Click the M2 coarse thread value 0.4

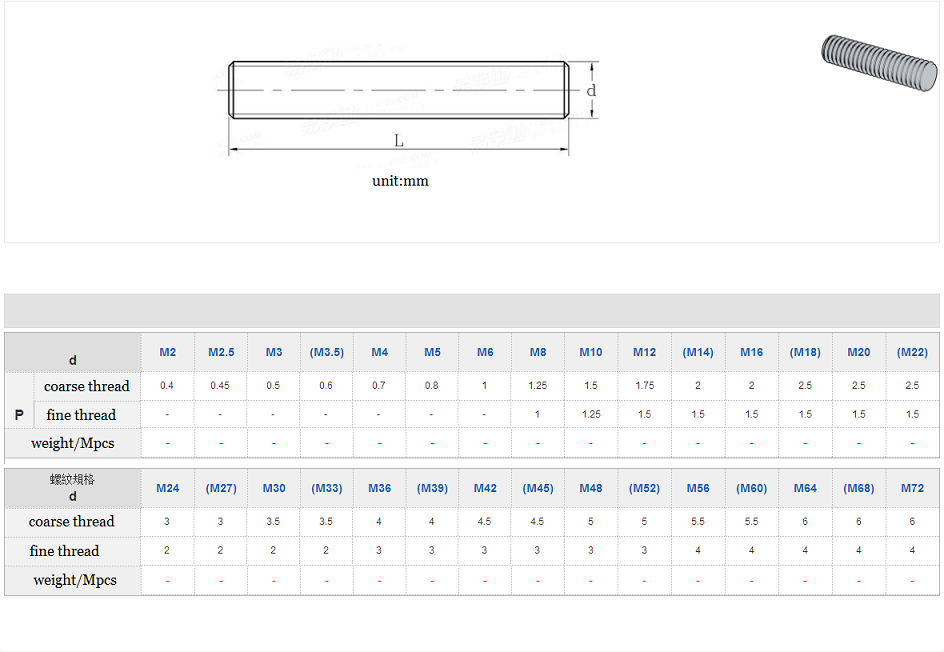tap(167, 385)
